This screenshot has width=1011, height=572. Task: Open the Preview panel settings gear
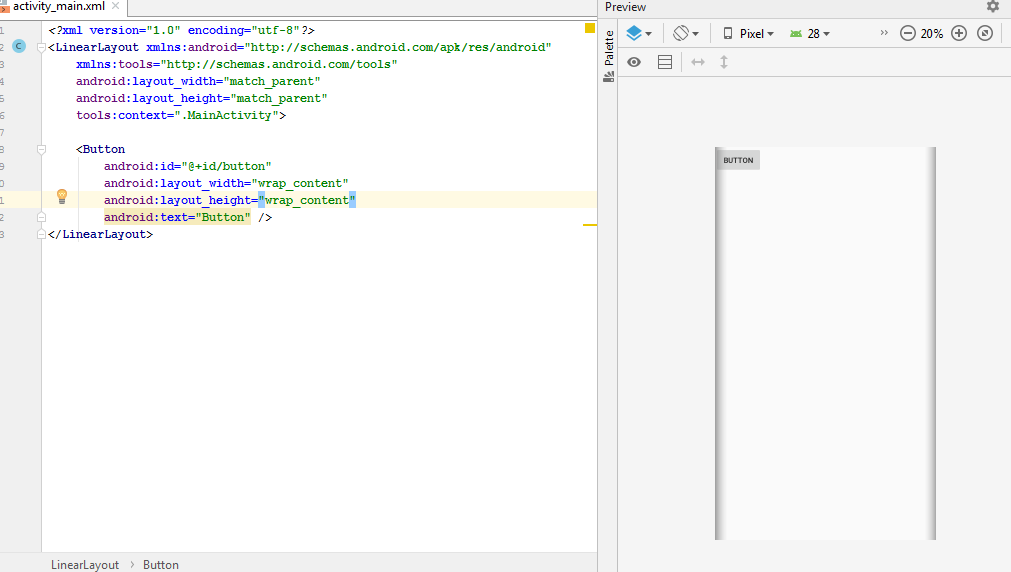click(x=992, y=7)
